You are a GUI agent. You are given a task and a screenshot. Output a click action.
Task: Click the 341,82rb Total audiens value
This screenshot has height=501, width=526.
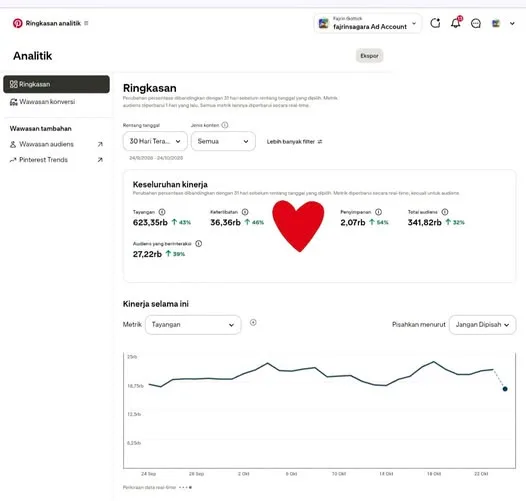pos(424,222)
